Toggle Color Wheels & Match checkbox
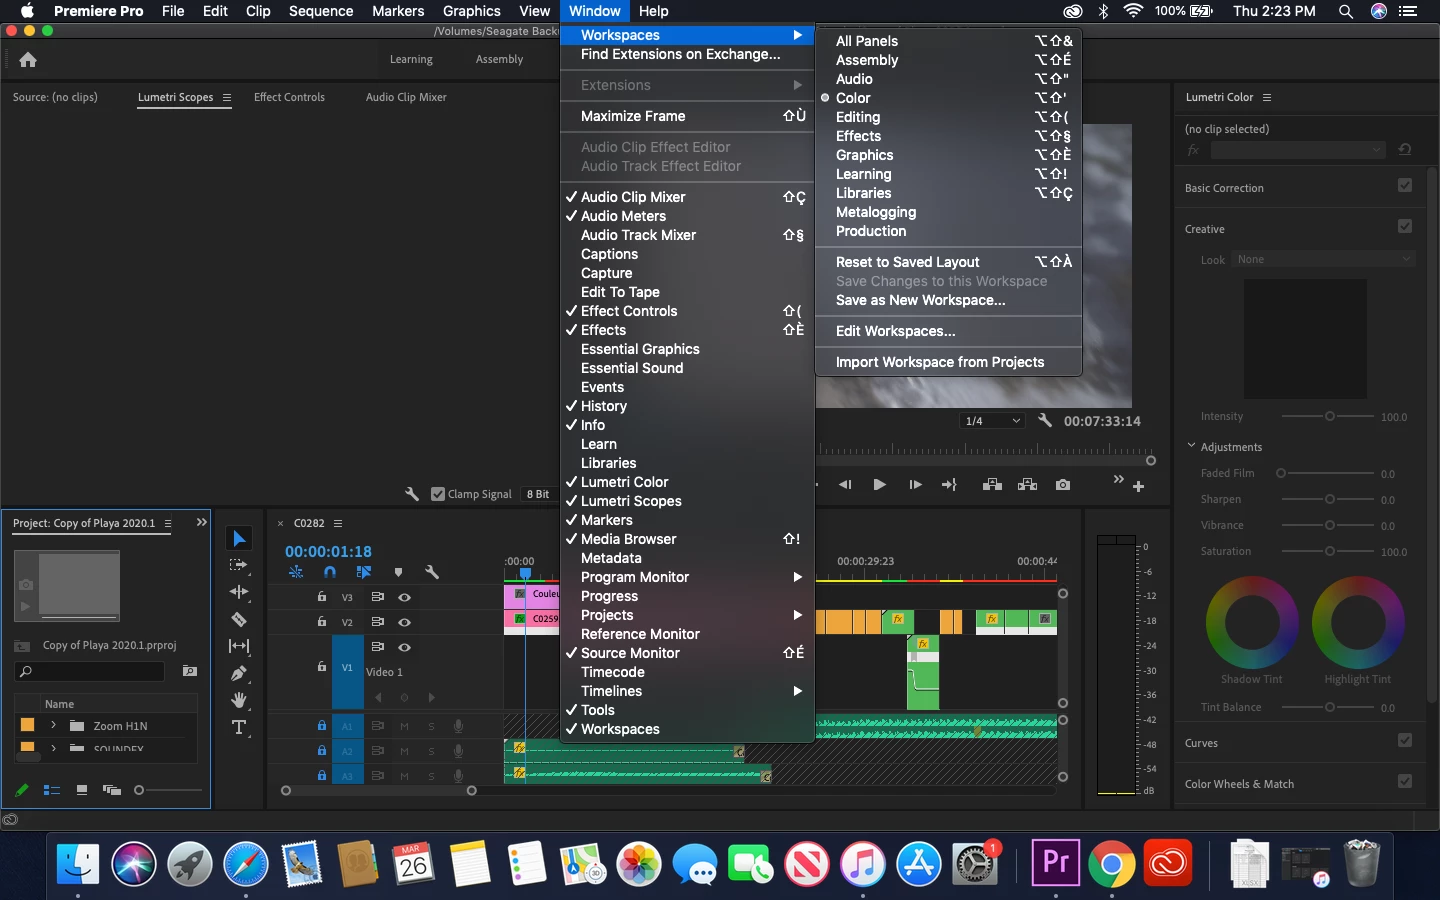 point(1405,782)
